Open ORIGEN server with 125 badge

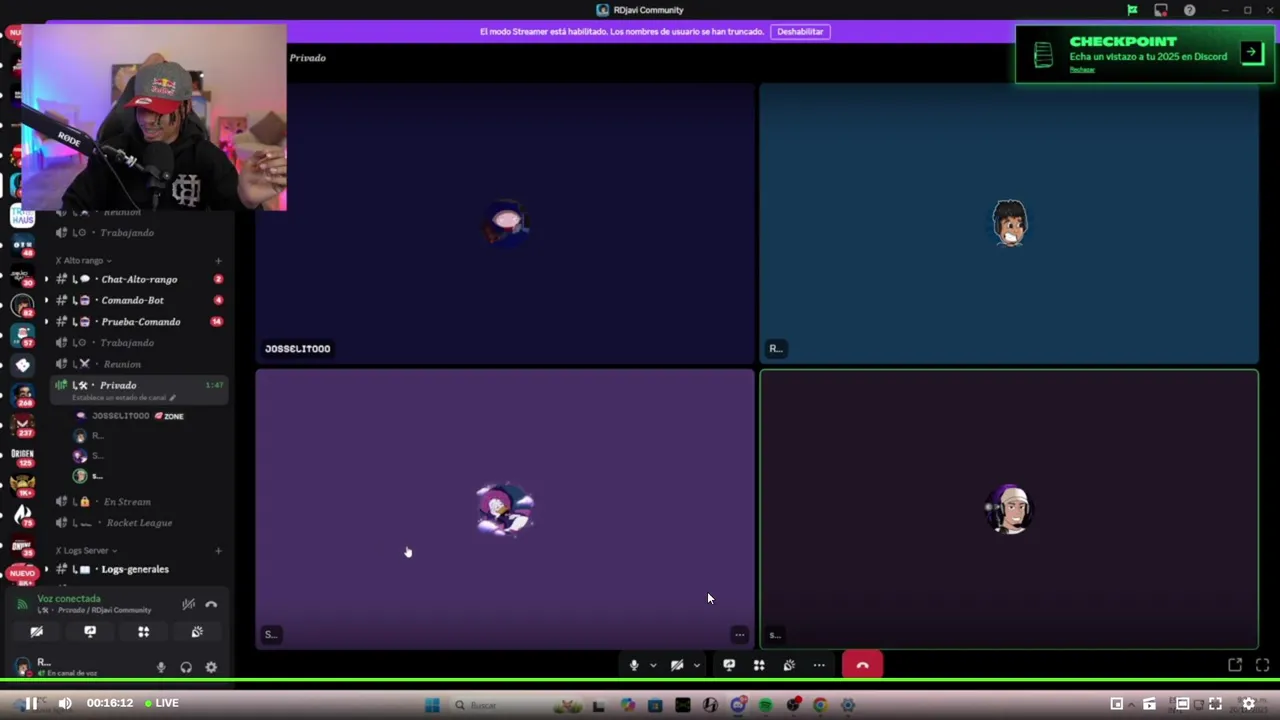(x=22, y=456)
